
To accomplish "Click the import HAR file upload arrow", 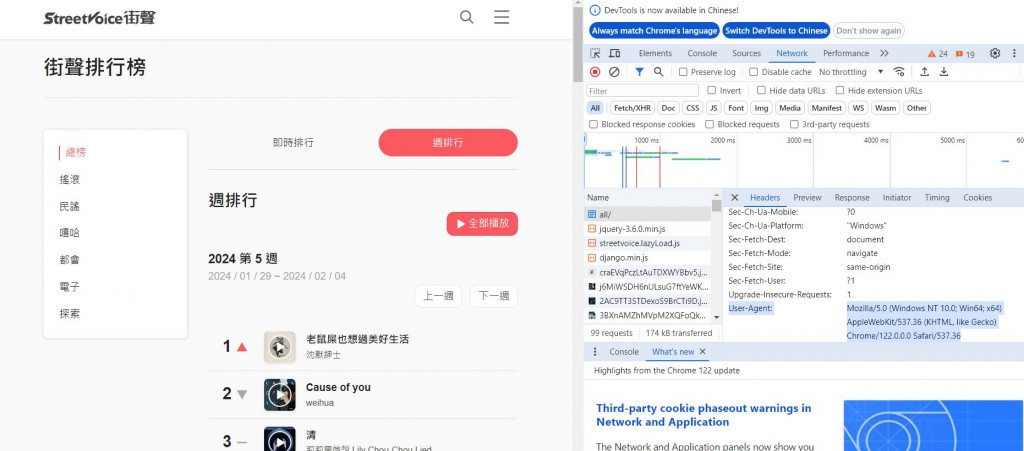I will point(925,72).
